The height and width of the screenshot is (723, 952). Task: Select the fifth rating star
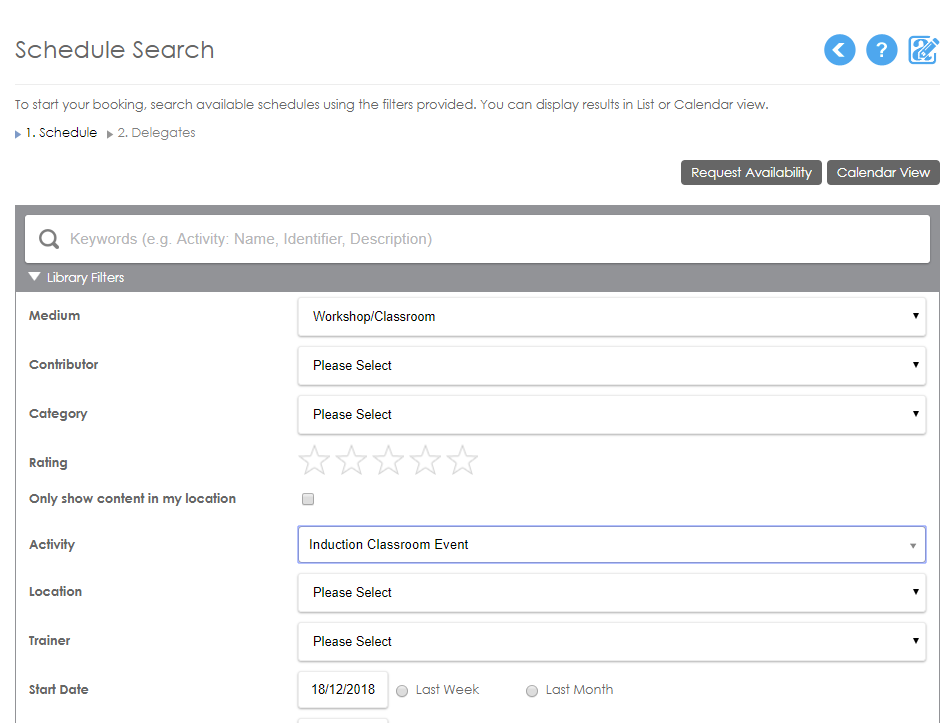tap(463, 460)
